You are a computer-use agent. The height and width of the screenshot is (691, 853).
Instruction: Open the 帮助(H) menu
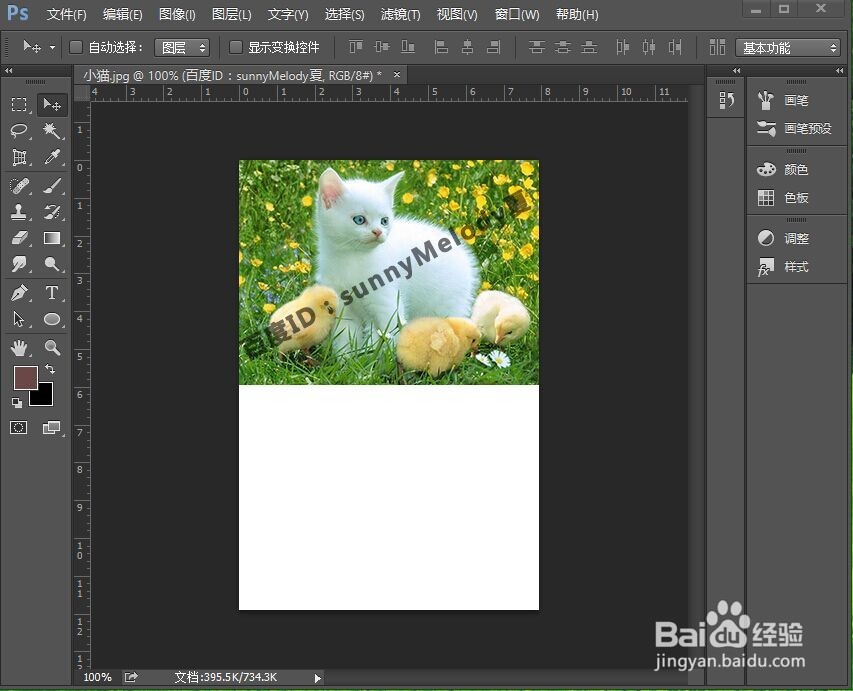click(577, 15)
